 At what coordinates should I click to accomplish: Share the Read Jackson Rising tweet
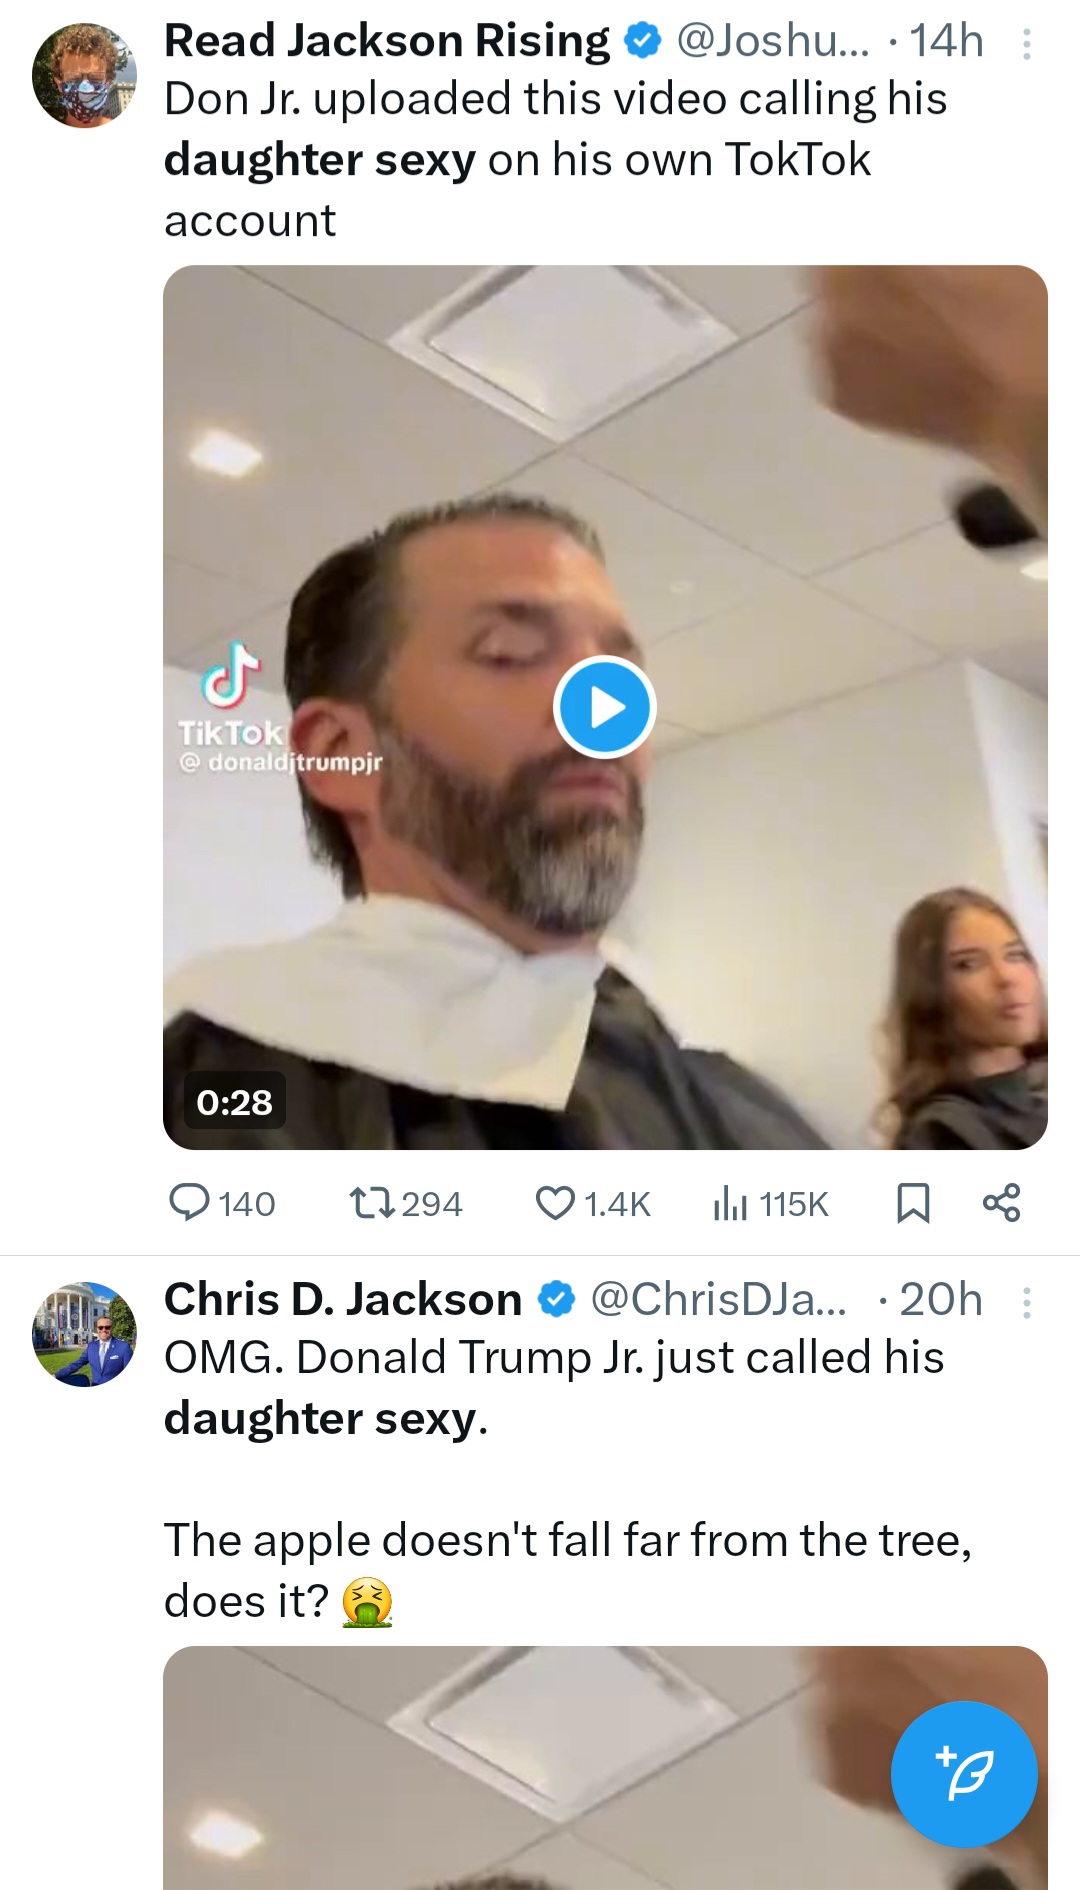(x=1001, y=1203)
